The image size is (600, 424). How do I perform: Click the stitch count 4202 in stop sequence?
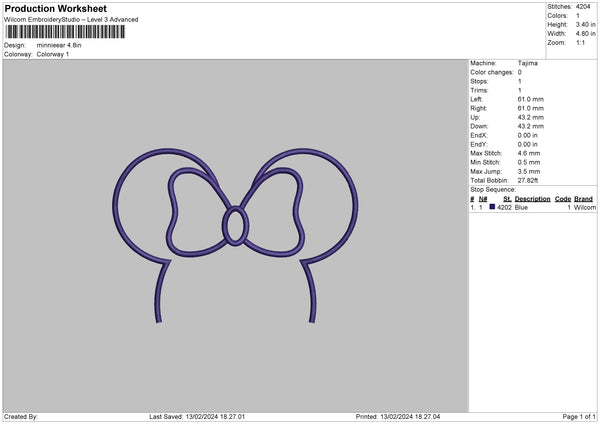[x=504, y=207]
